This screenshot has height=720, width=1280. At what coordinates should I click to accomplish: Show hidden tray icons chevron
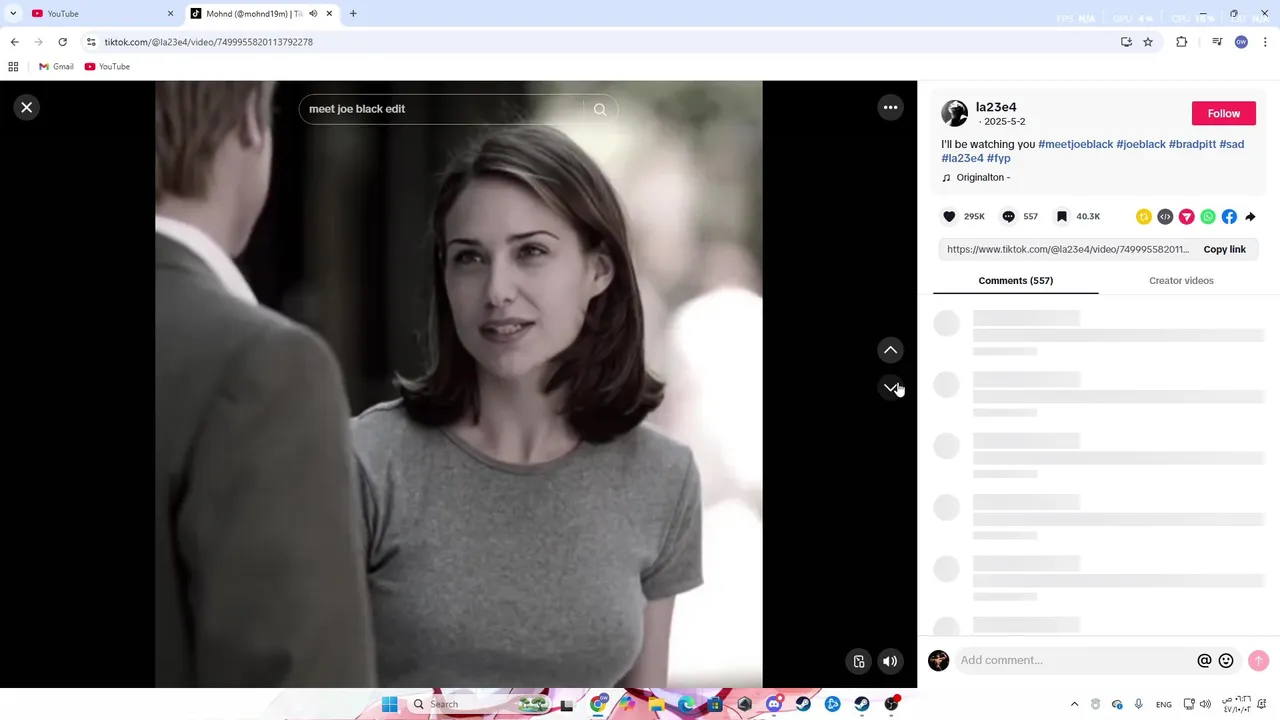1075,704
